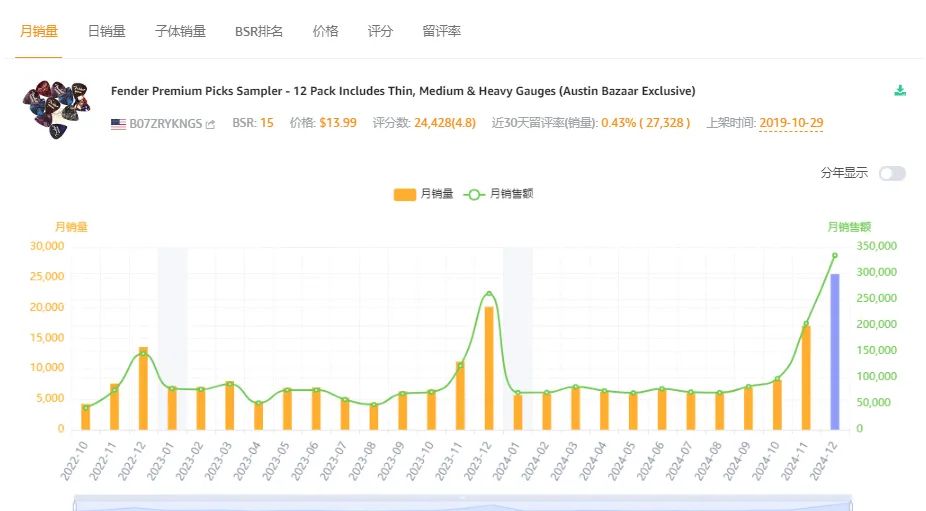Switch to 子体销量 tab
The height and width of the screenshot is (511, 926).
click(x=180, y=31)
